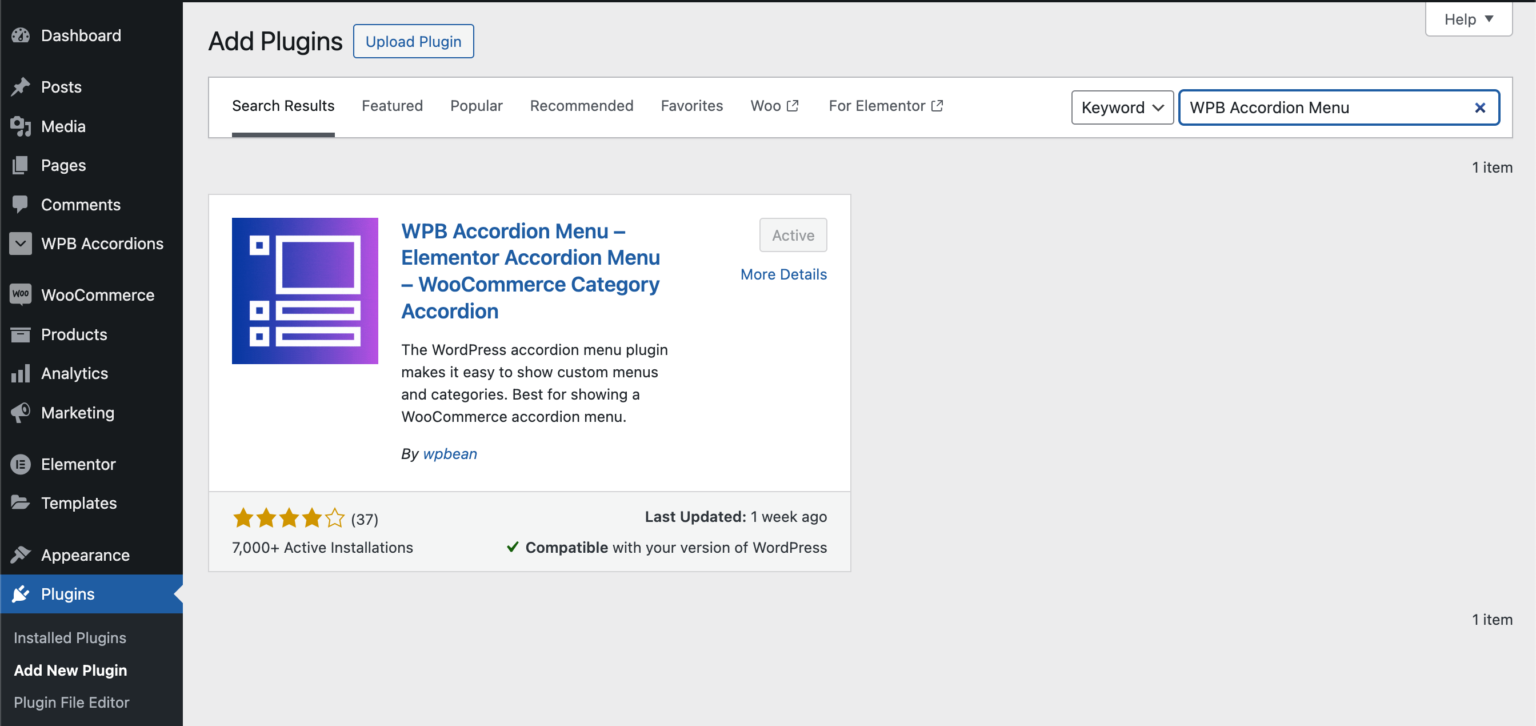Open Marketing via the megaphone icon
The width and height of the screenshot is (1536, 726).
click(x=22, y=413)
